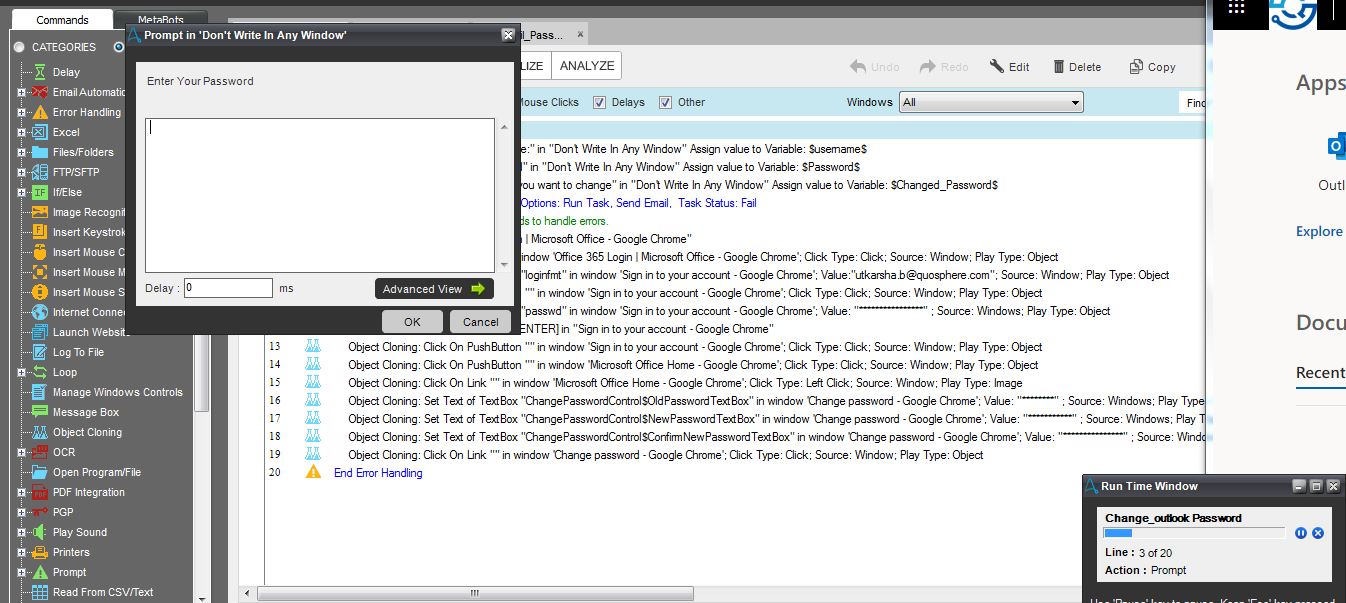Expand the Excel command category
Viewport: 1346px width, 603px height.
click(21, 132)
